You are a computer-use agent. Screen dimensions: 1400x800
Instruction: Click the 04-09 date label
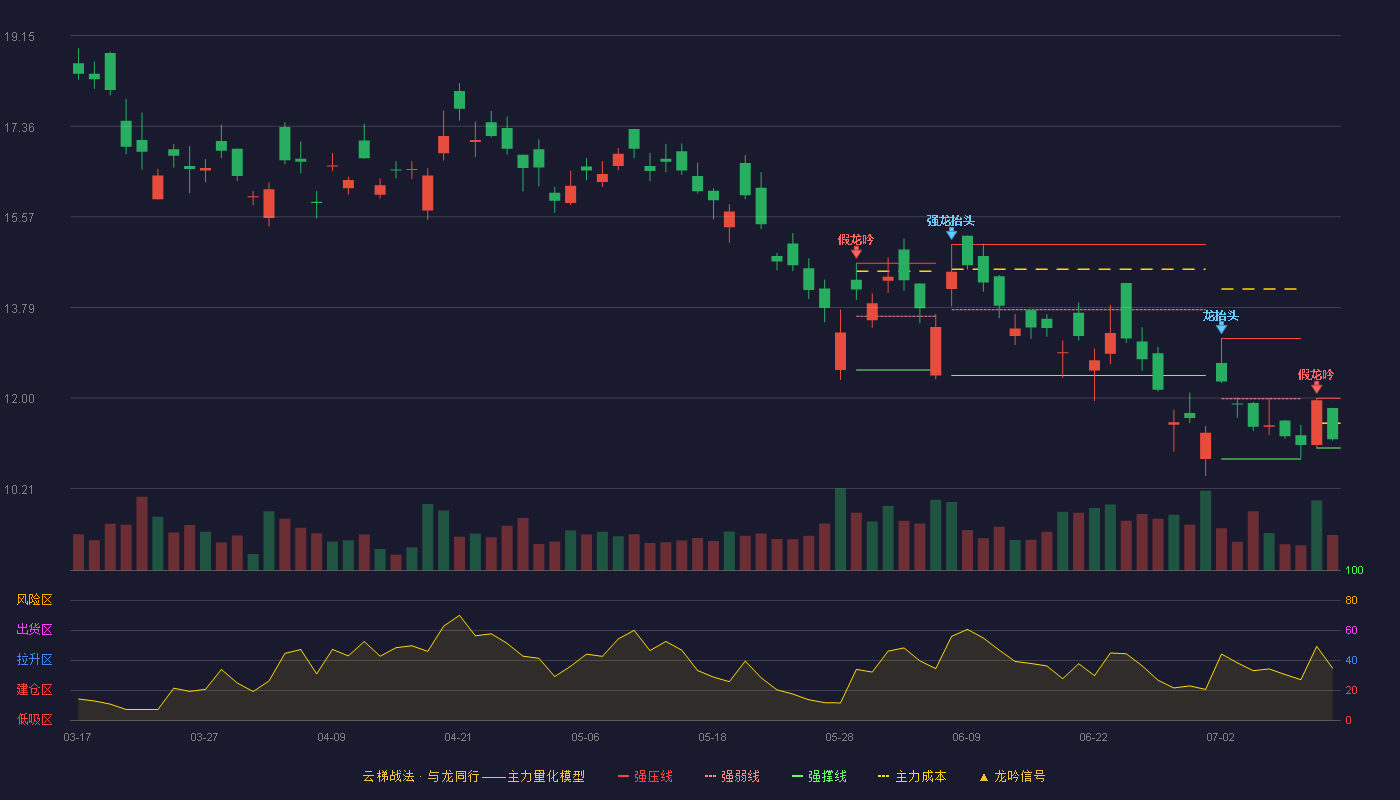pos(331,737)
